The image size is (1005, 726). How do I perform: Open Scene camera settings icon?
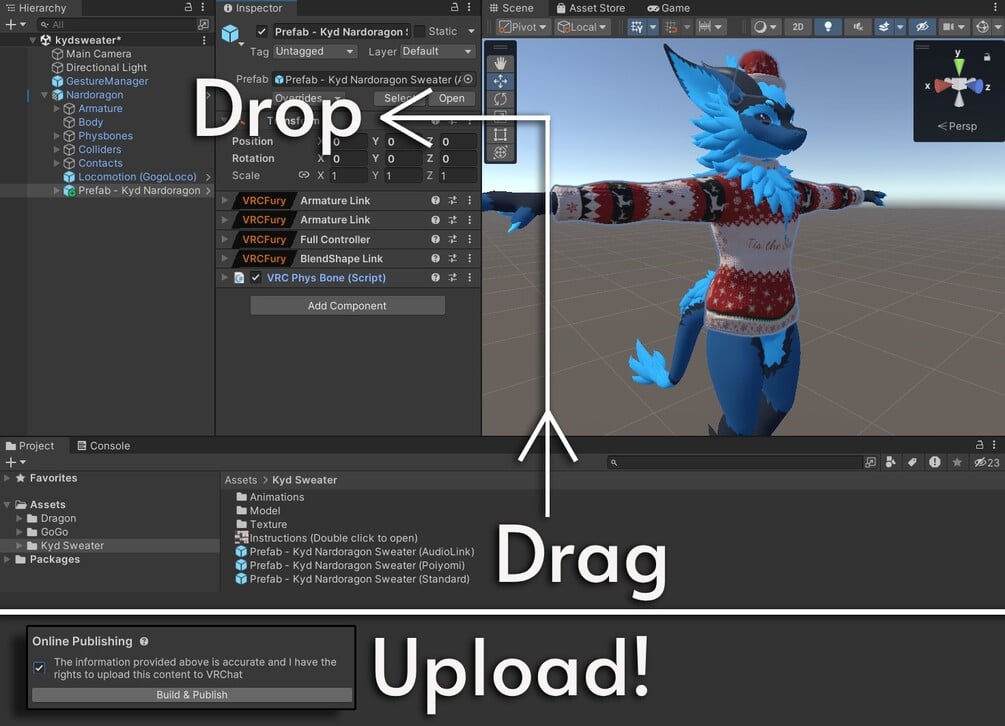click(948, 26)
